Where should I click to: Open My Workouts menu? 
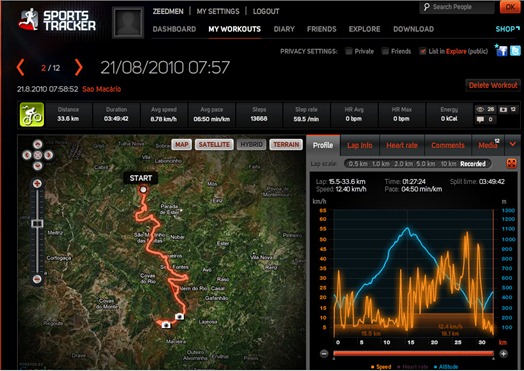click(235, 29)
